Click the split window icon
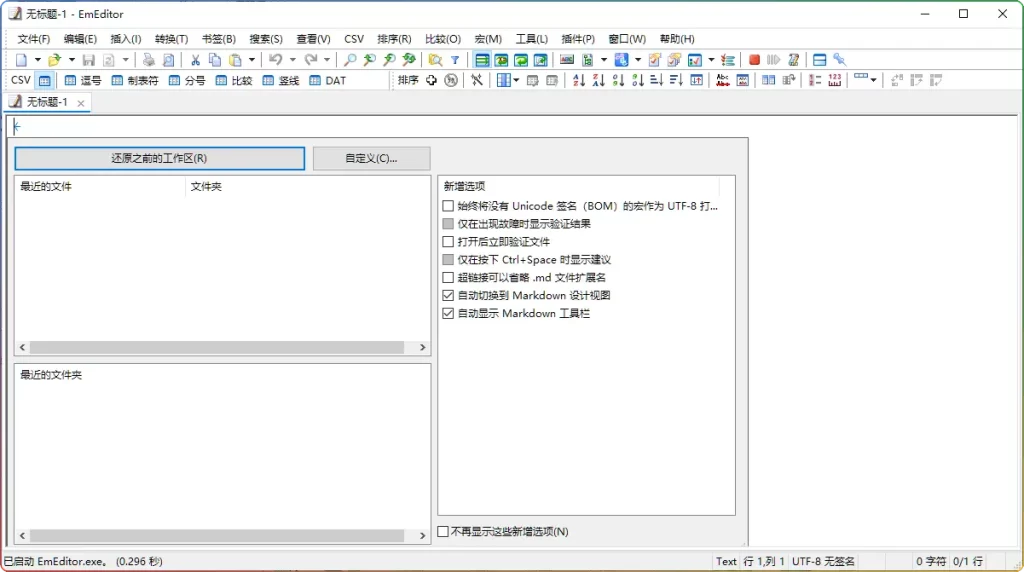 click(x=820, y=60)
